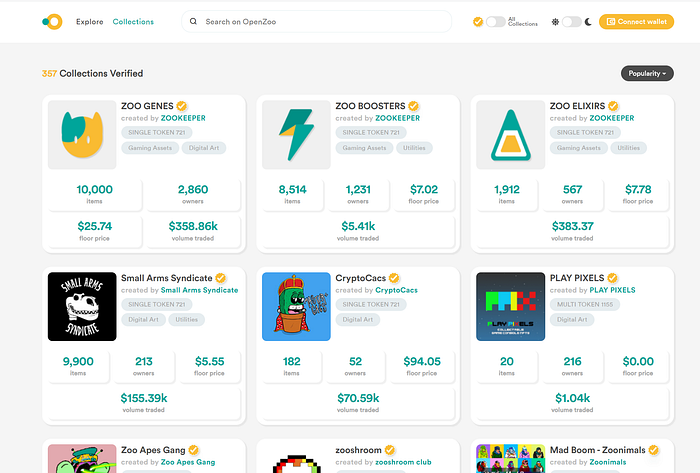Click verified badge beside Mad Boom - Zoonimals
The image size is (700, 473).
click(x=654, y=450)
